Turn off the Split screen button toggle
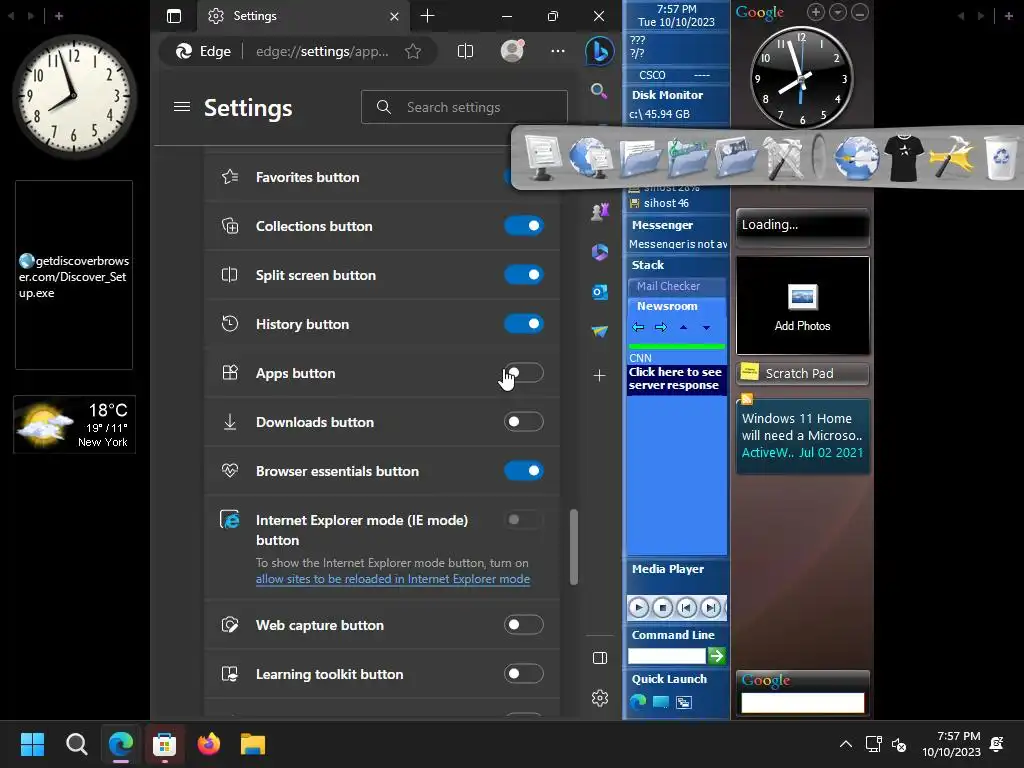This screenshot has width=1024, height=768. pos(524,275)
